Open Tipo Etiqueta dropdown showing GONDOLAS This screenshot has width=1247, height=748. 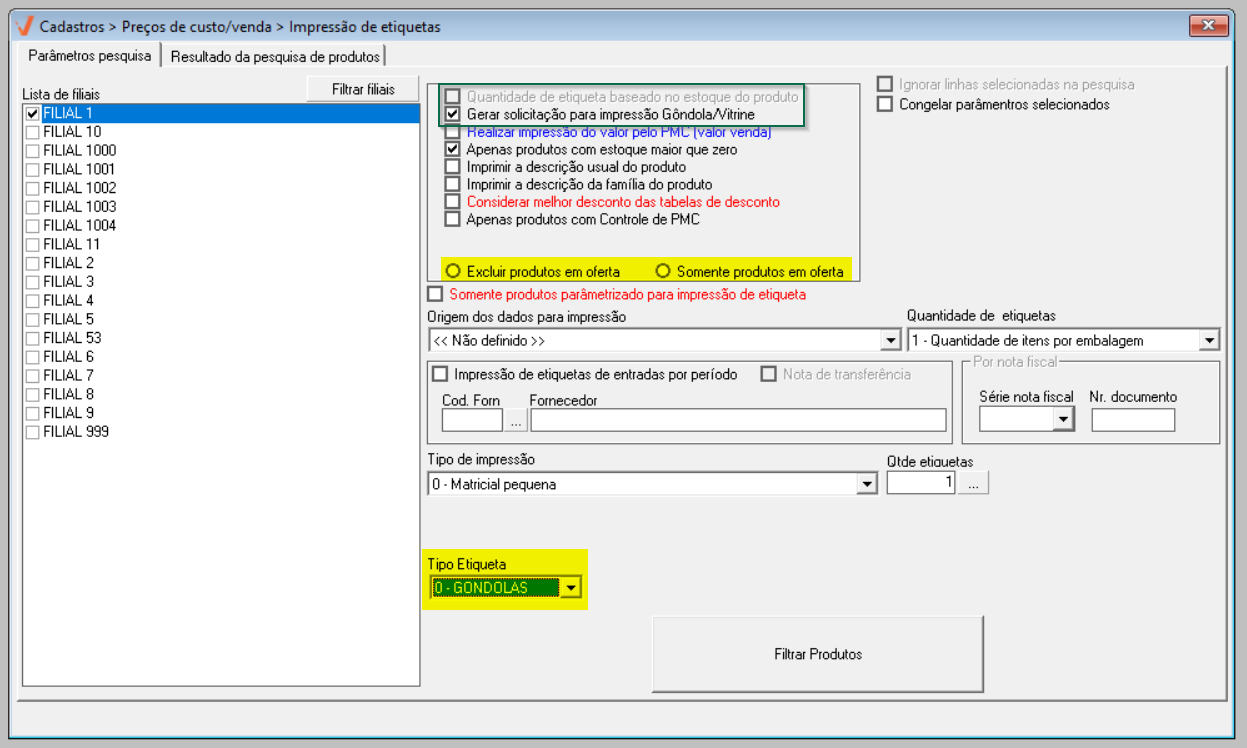(x=570, y=588)
